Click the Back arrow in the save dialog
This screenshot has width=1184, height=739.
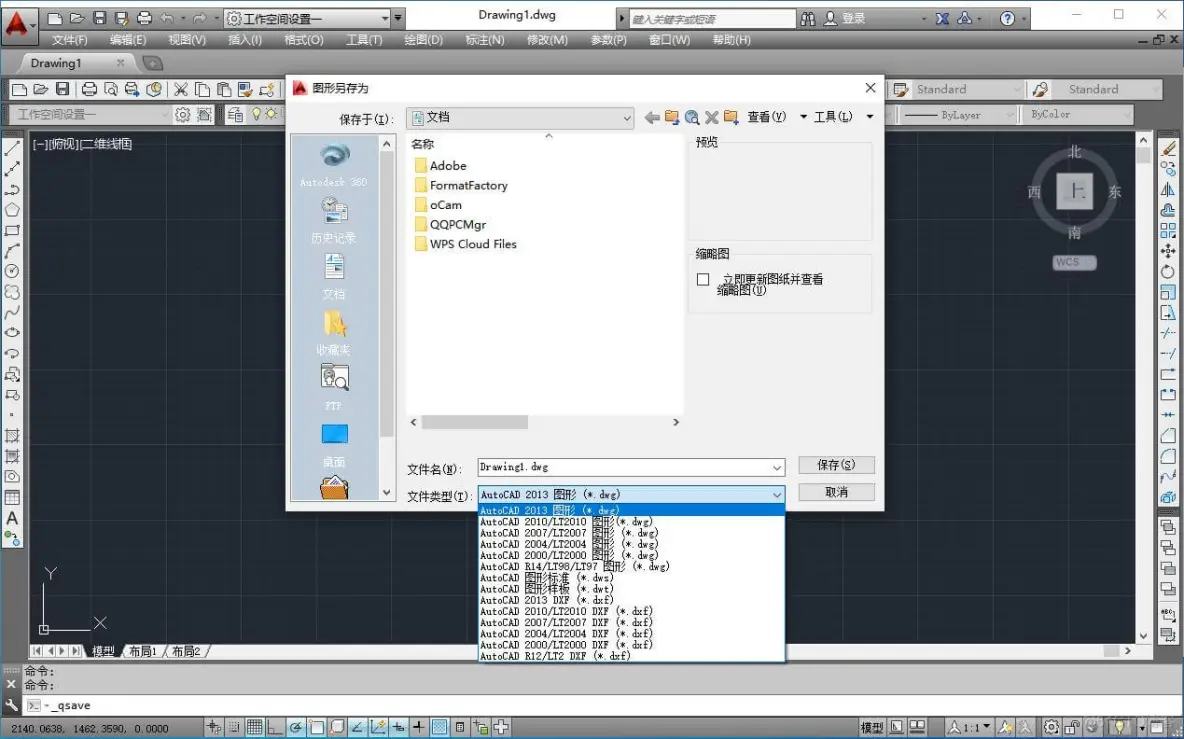pos(652,117)
